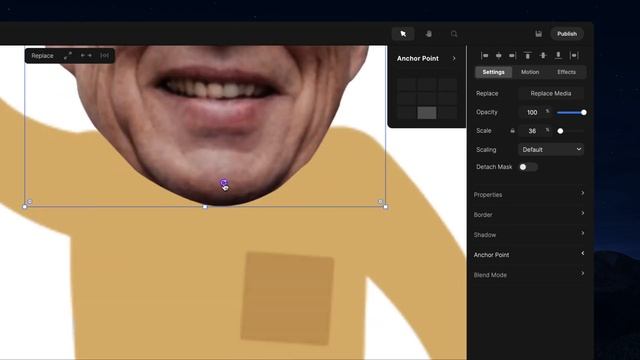Click the Opacity value field
The image size is (640, 360).
[x=532, y=112]
